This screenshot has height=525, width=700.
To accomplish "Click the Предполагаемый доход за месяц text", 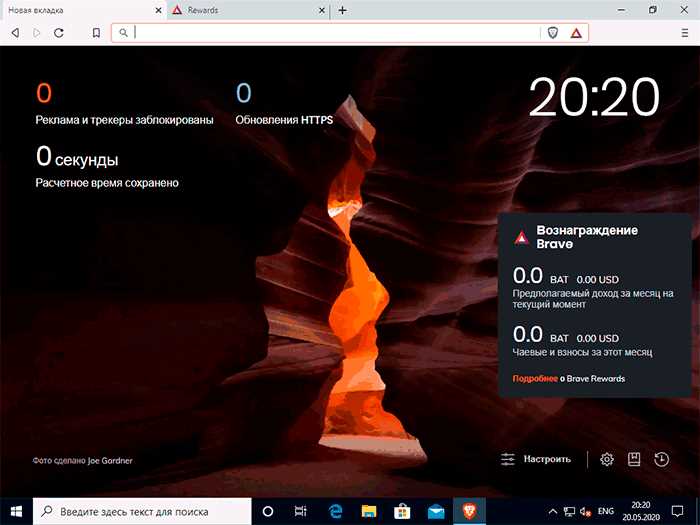I will click(593, 299).
